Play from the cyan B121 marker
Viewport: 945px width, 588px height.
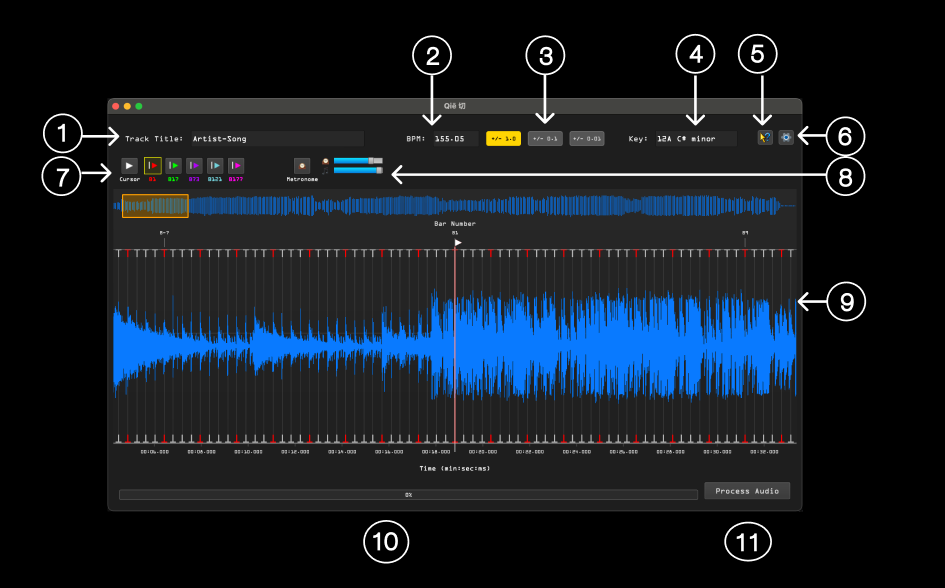215,165
